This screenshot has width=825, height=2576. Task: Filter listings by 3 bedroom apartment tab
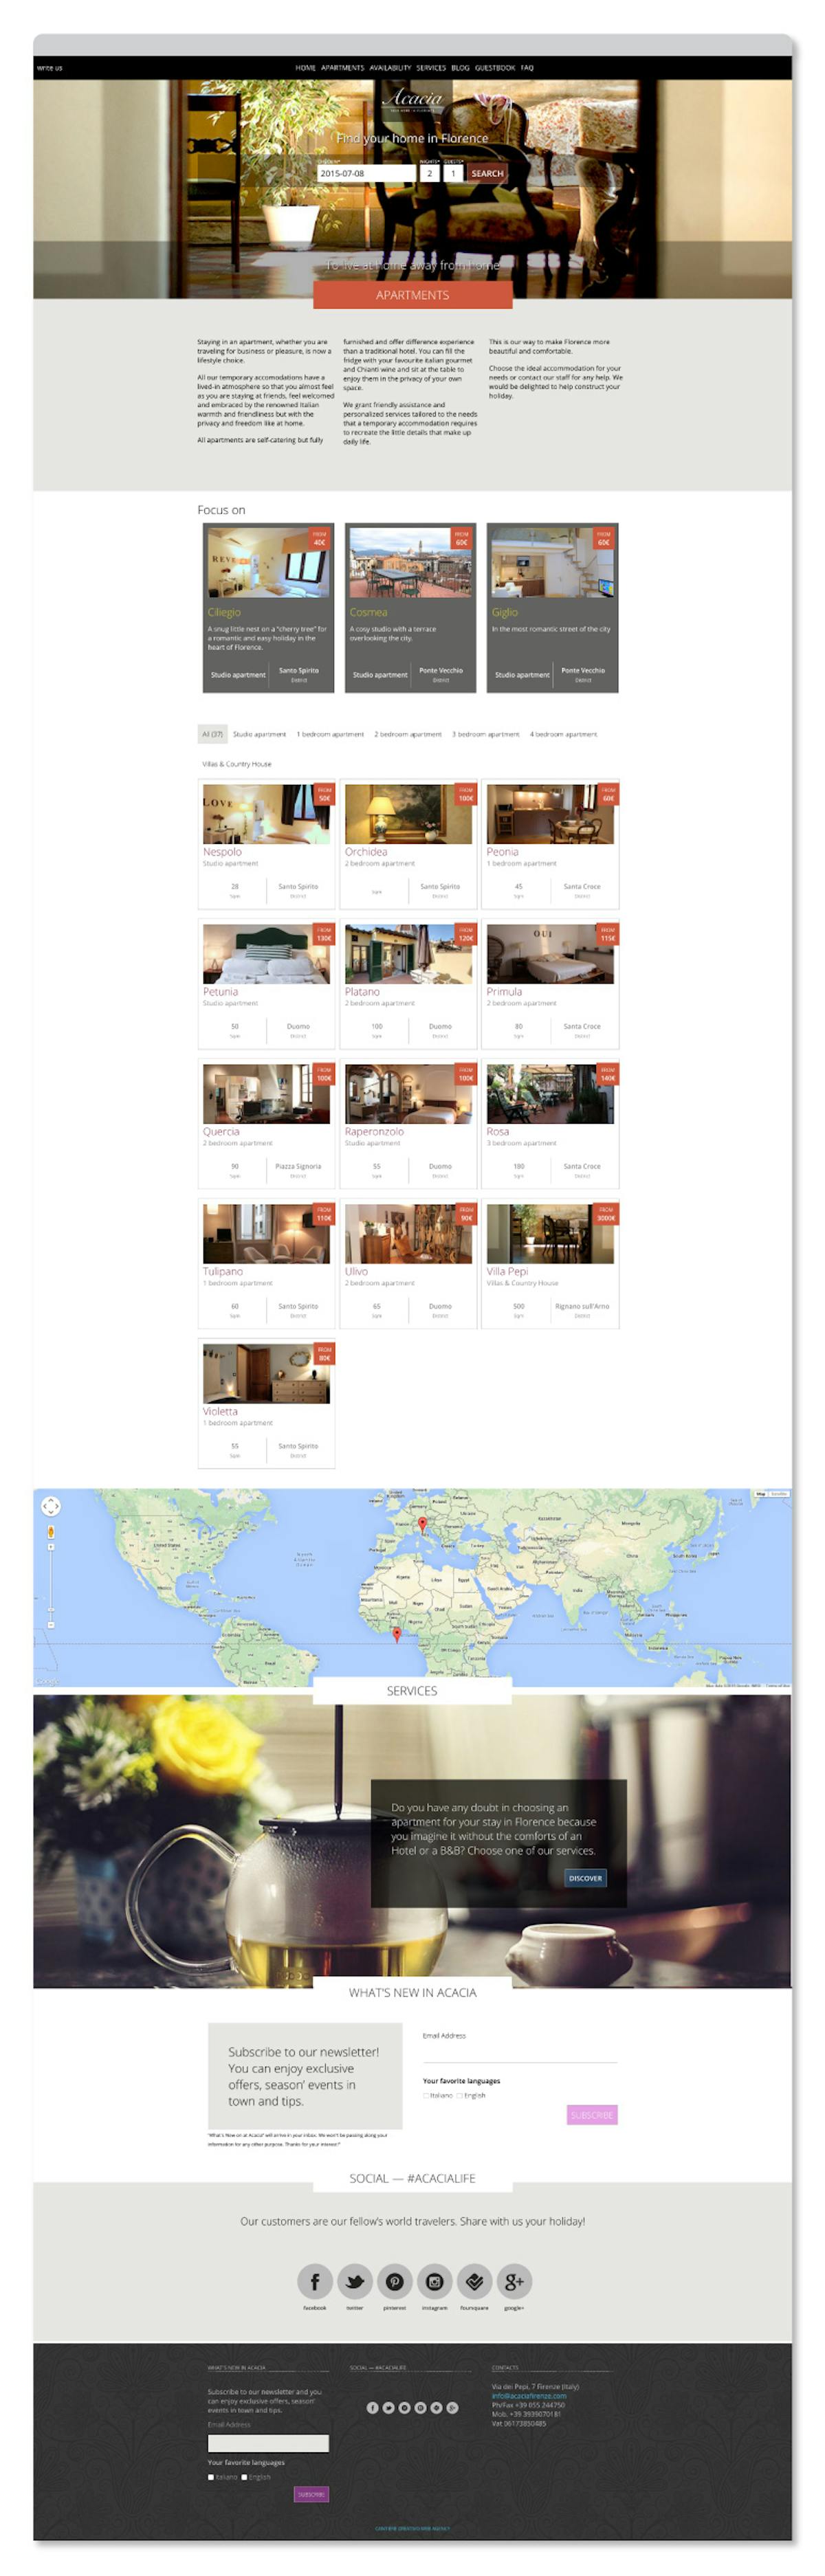pos(485,734)
